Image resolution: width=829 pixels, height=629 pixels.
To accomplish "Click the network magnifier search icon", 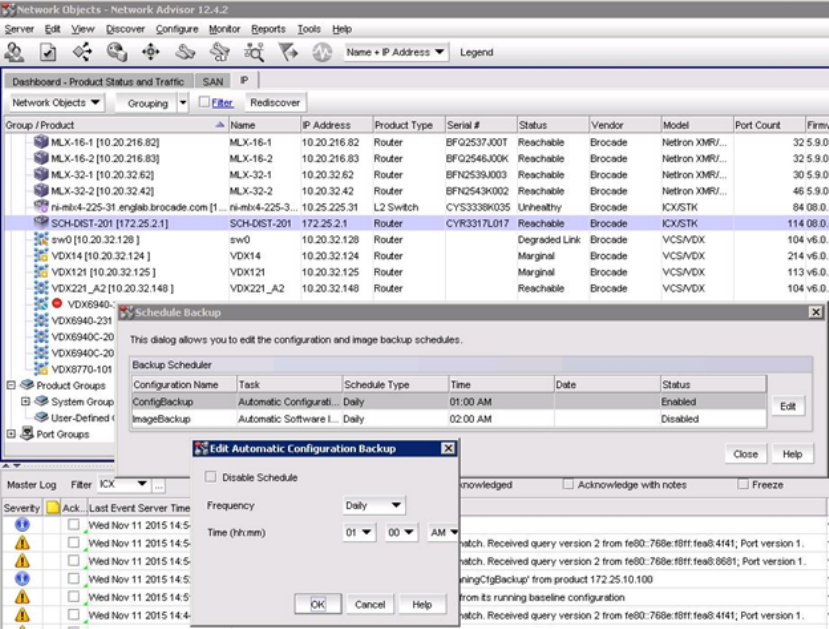I will point(254,52).
